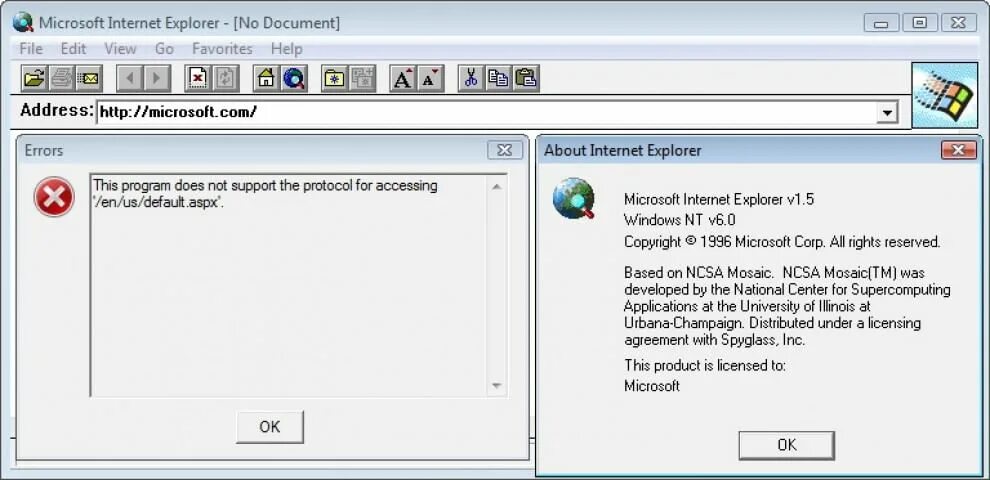Image resolution: width=990 pixels, height=480 pixels.
Task: Click the Back arrow button
Action: 130,78
